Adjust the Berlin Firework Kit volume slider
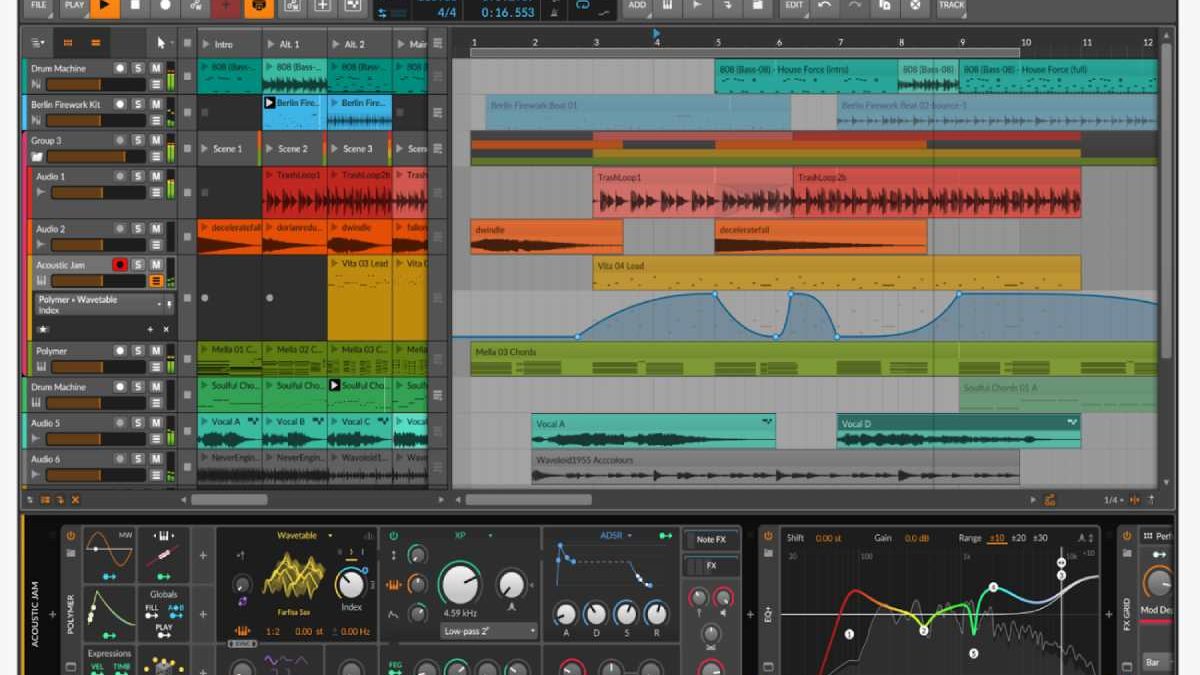 click(96, 121)
